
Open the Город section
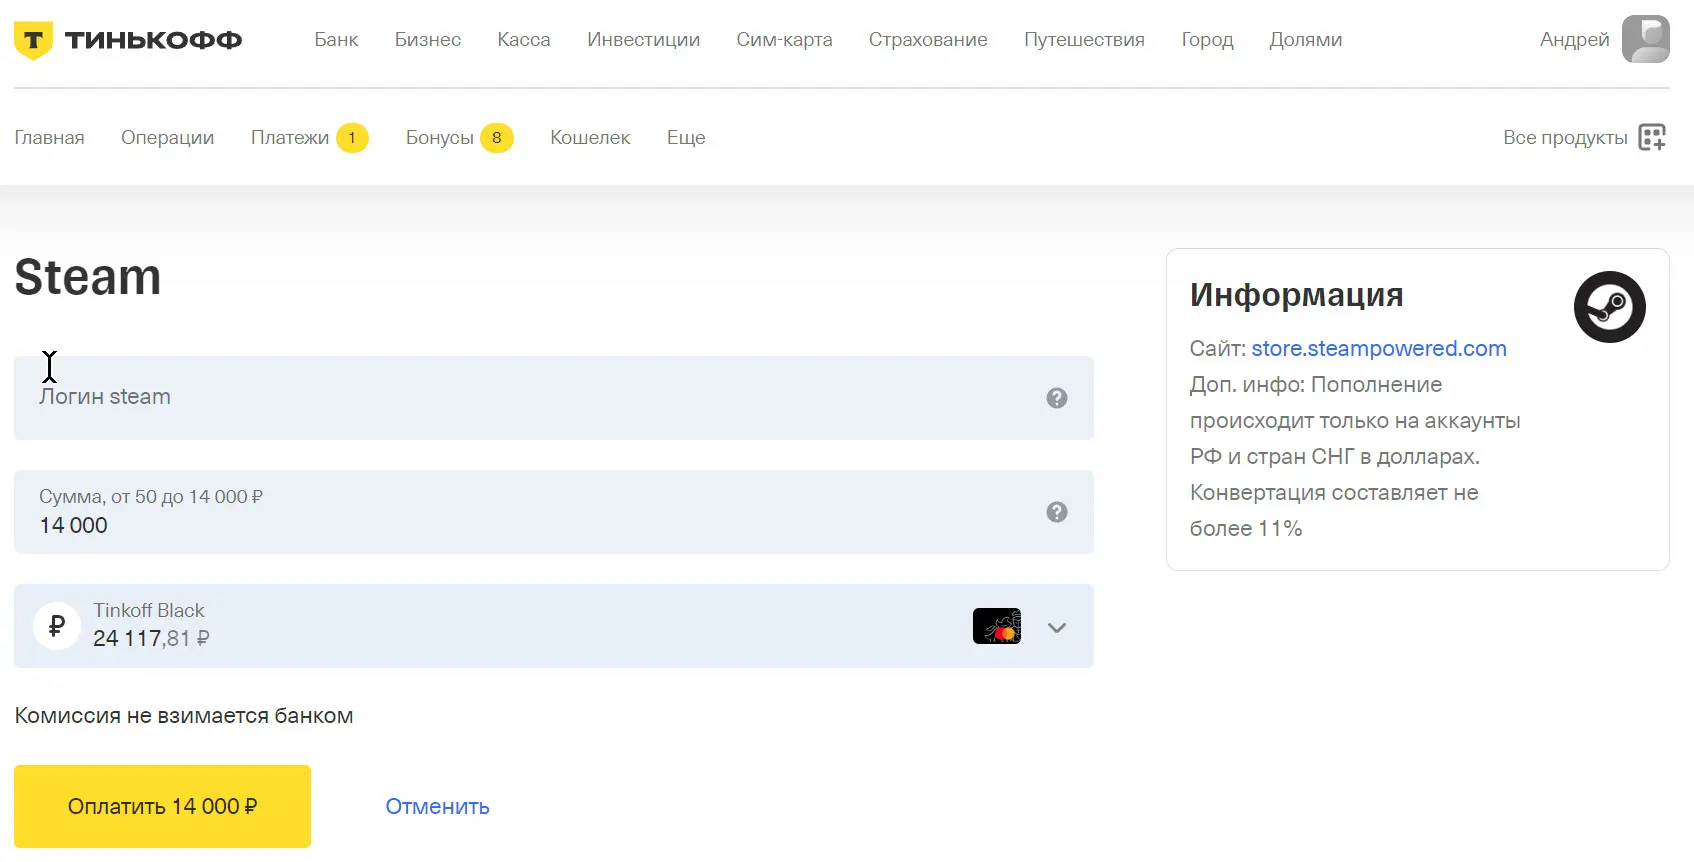tap(1207, 40)
